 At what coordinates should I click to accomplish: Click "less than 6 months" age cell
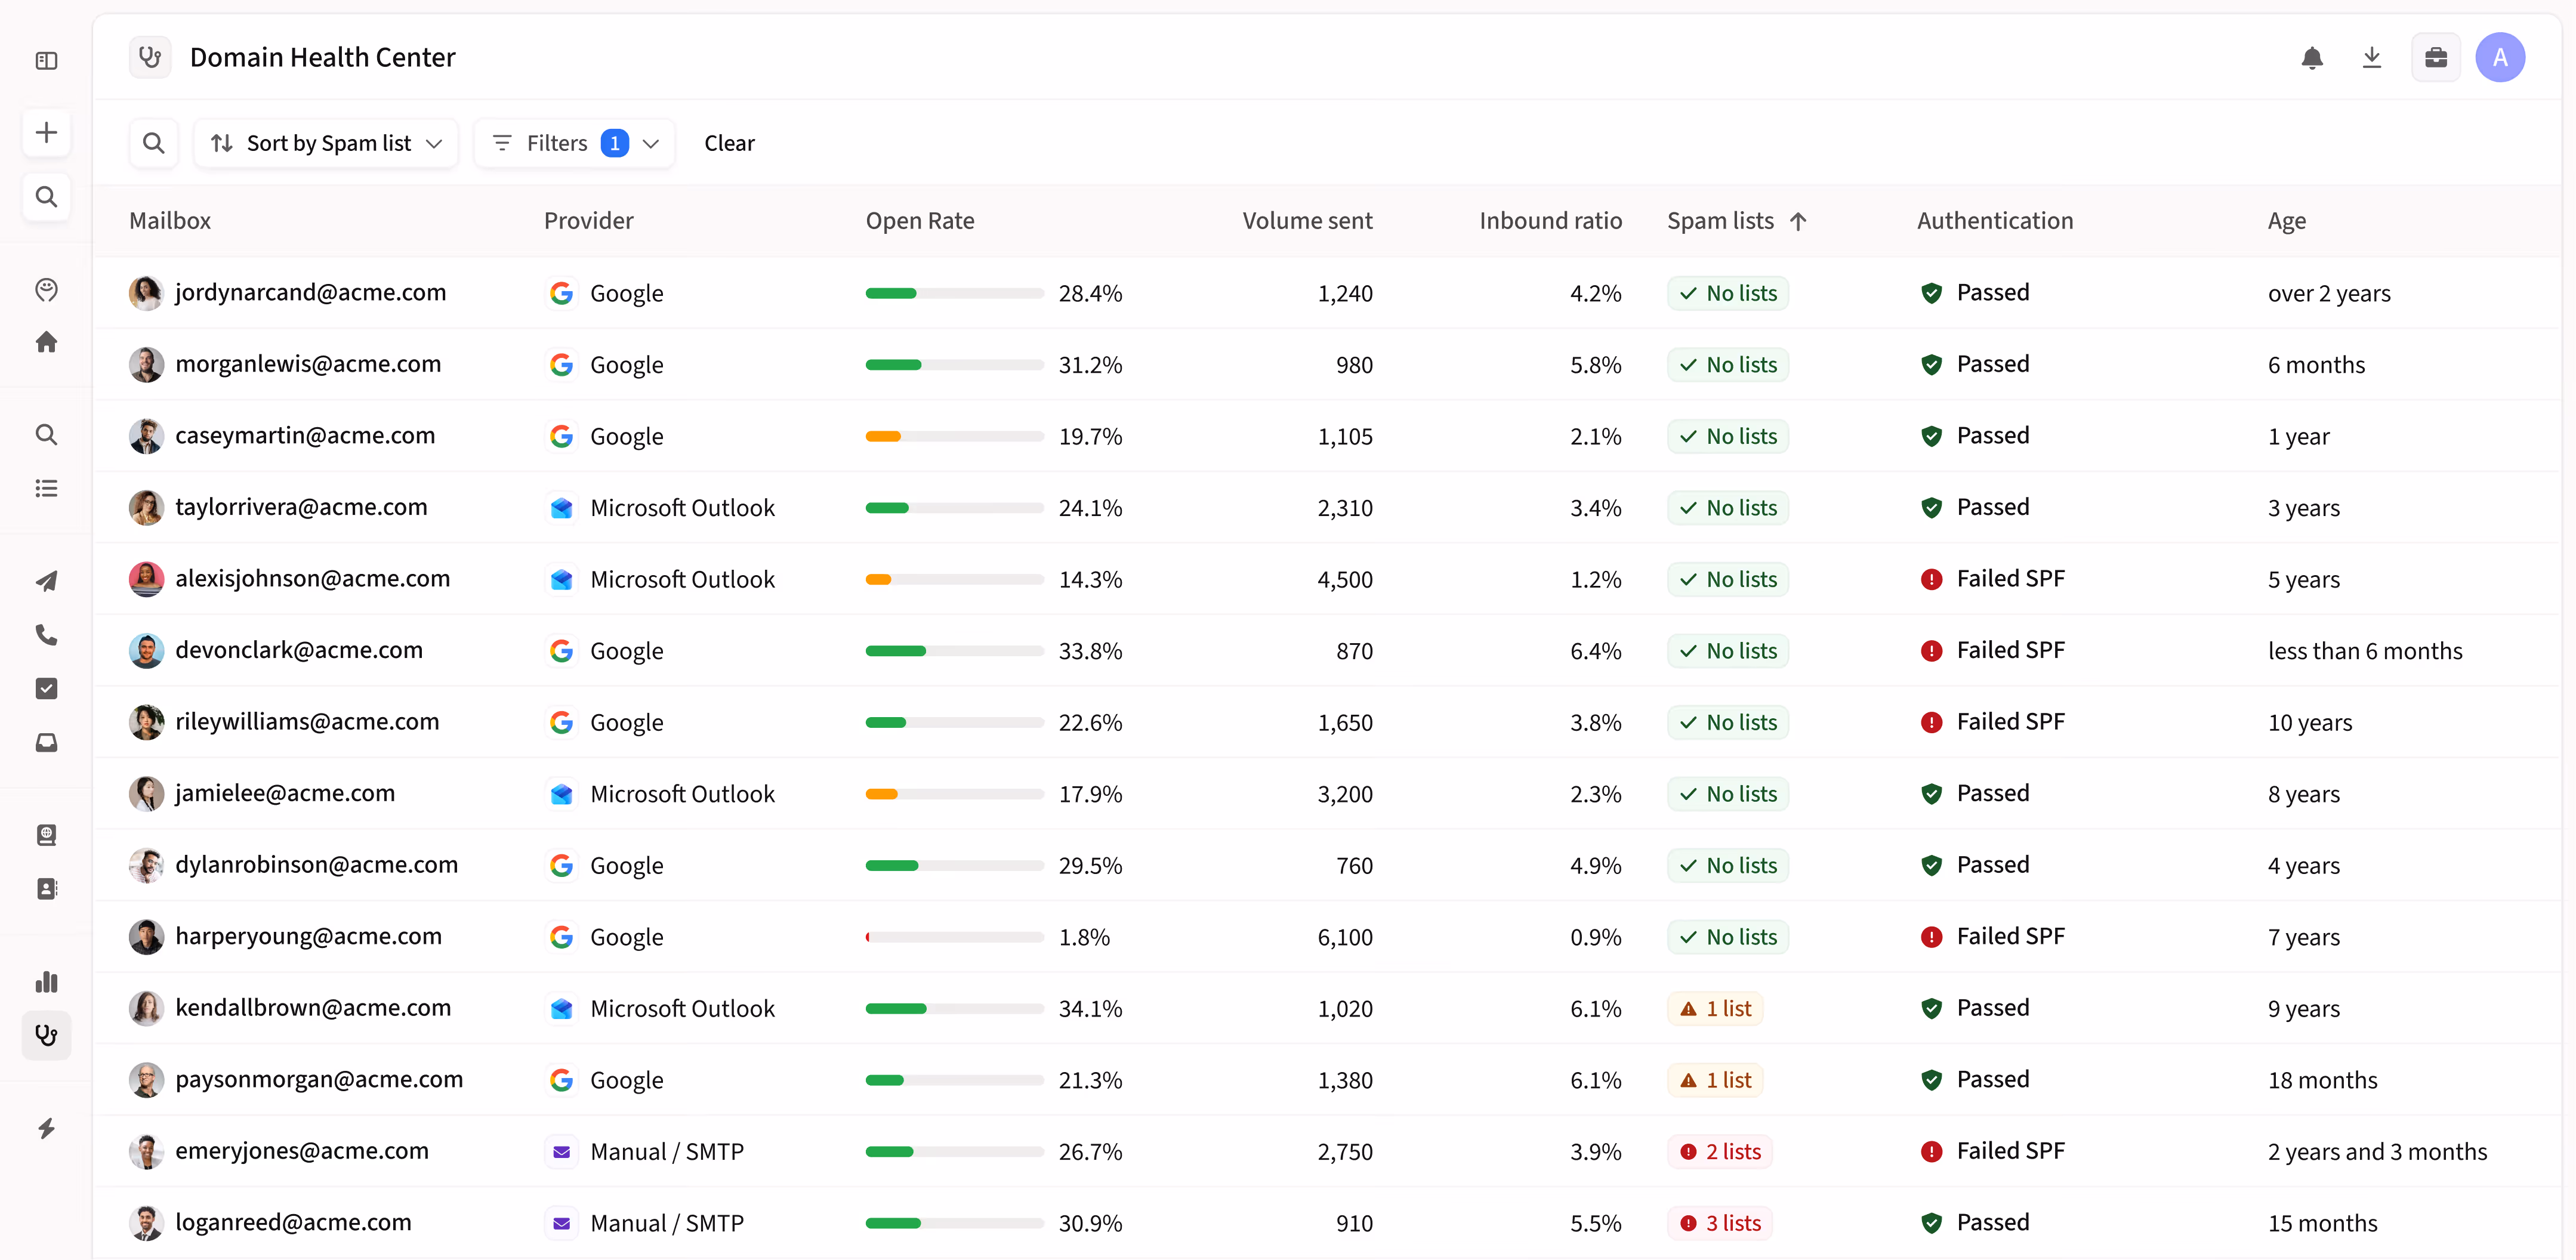2365,651
